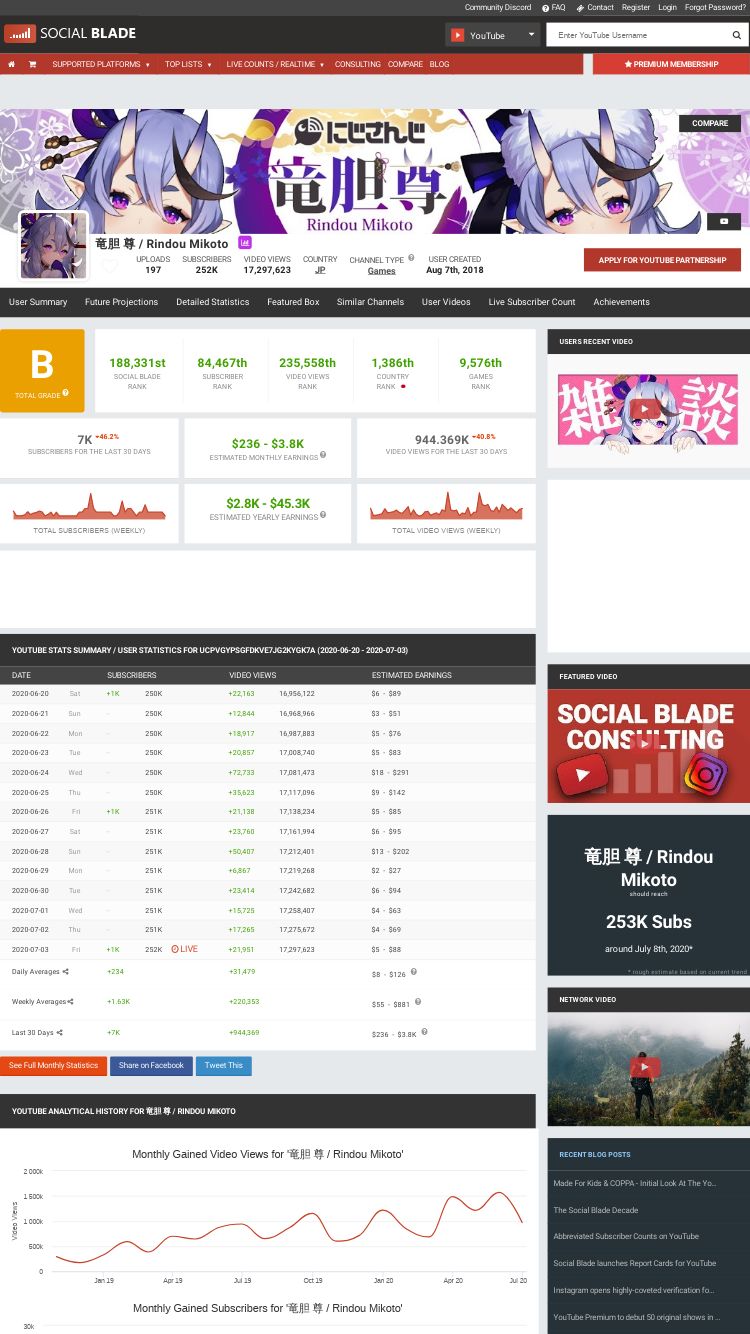Go to the home icon in the red menu

pos(11,64)
